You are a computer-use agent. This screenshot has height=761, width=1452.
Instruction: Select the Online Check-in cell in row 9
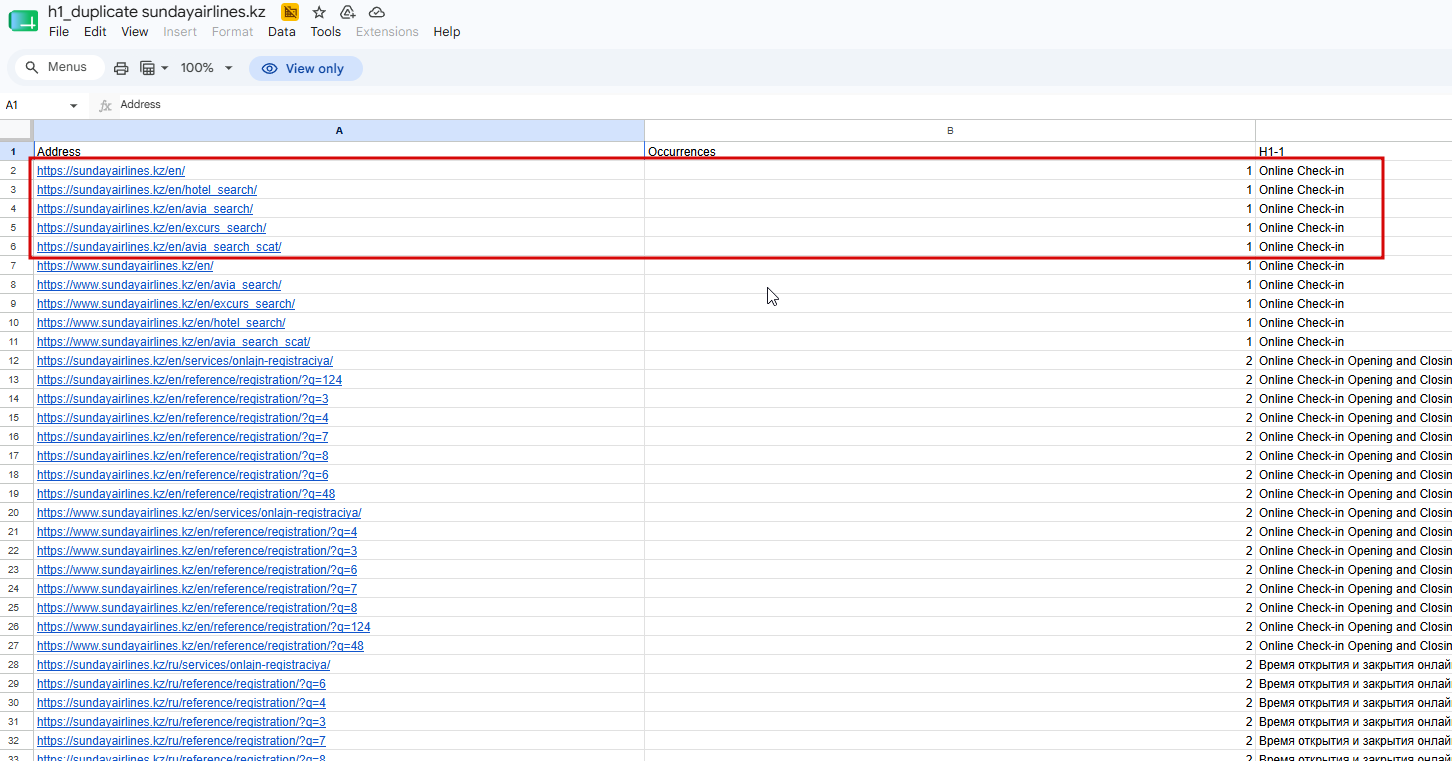[x=1354, y=304]
